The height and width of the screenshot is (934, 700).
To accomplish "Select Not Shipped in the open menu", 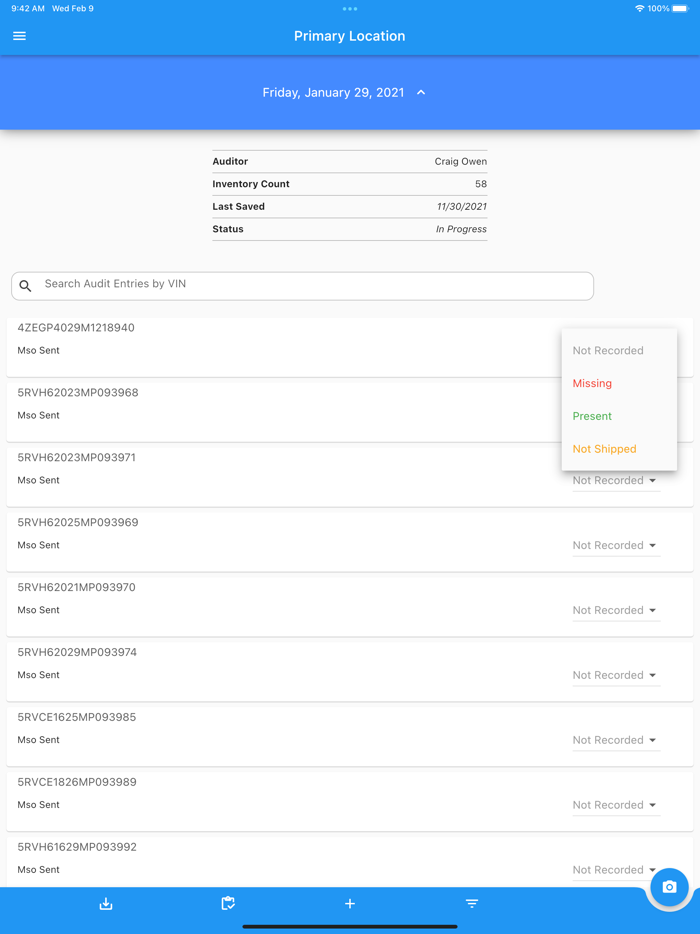I will tap(603, 448).
